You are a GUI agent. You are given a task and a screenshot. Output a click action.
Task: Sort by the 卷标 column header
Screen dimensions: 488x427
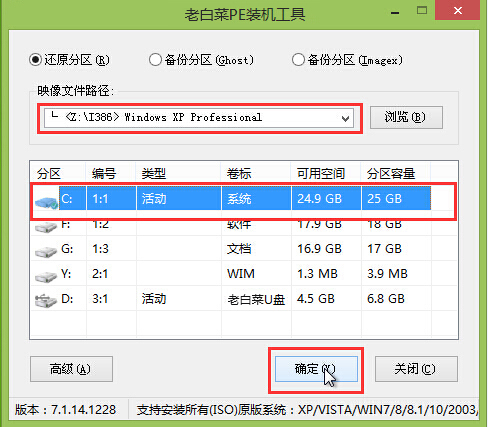[x=239, y=174]
